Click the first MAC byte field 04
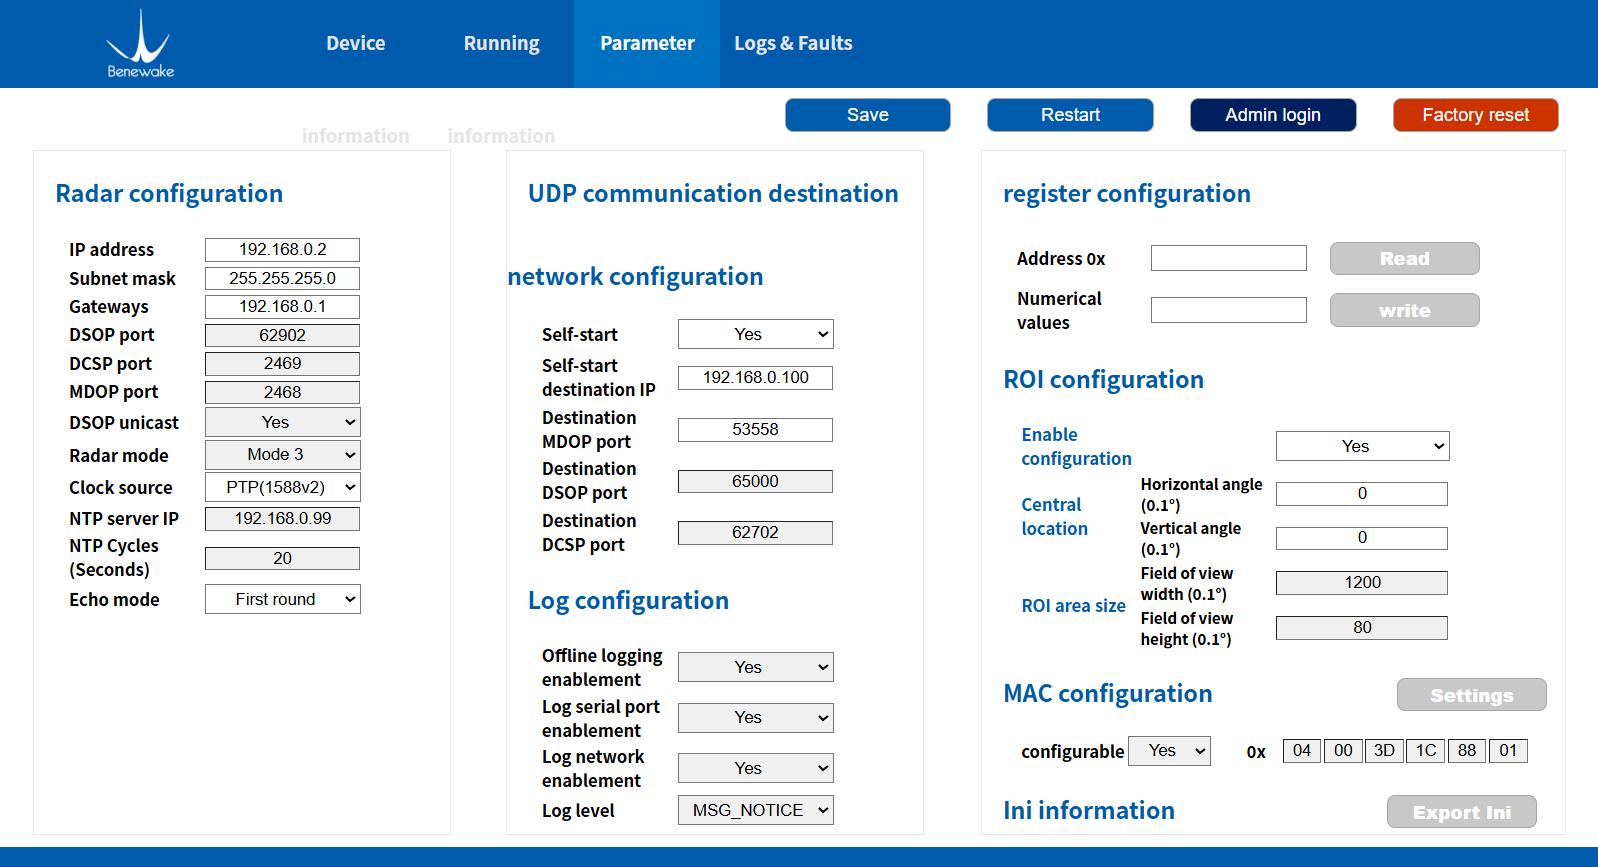Viewport: 1598px width, 867px height. [x=1302, y=751]
